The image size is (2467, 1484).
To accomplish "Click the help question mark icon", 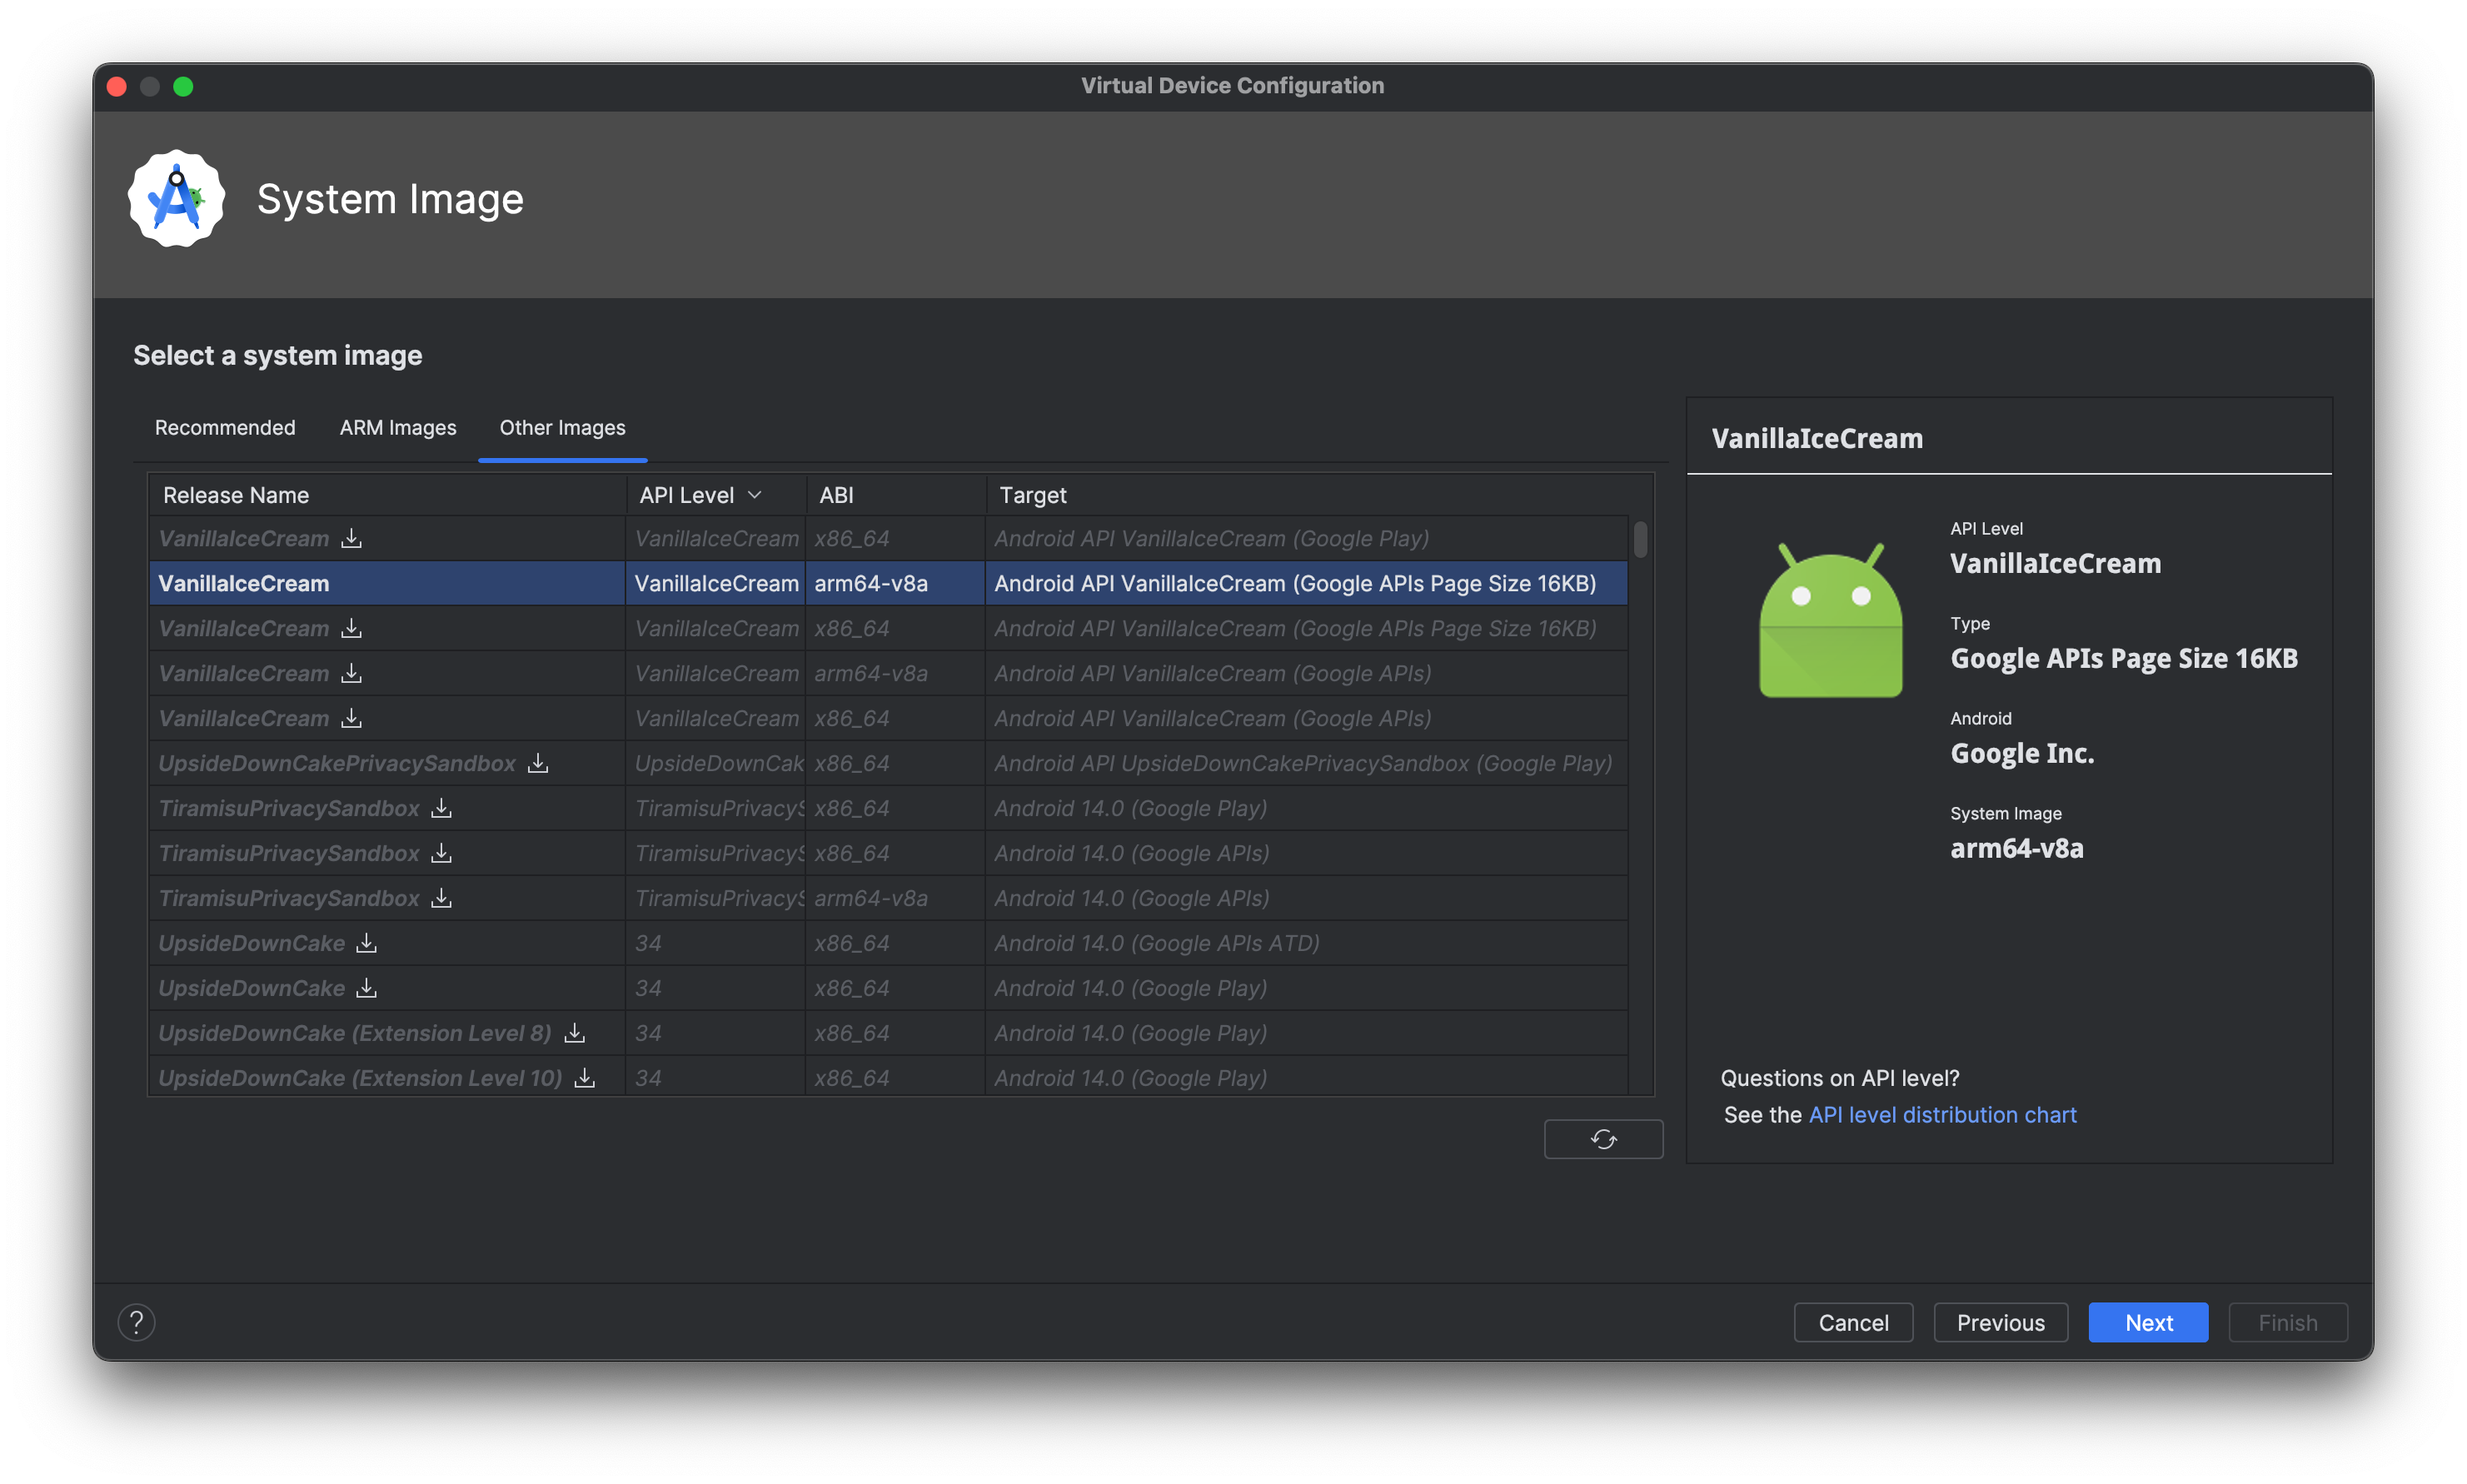I will 137,1322.
